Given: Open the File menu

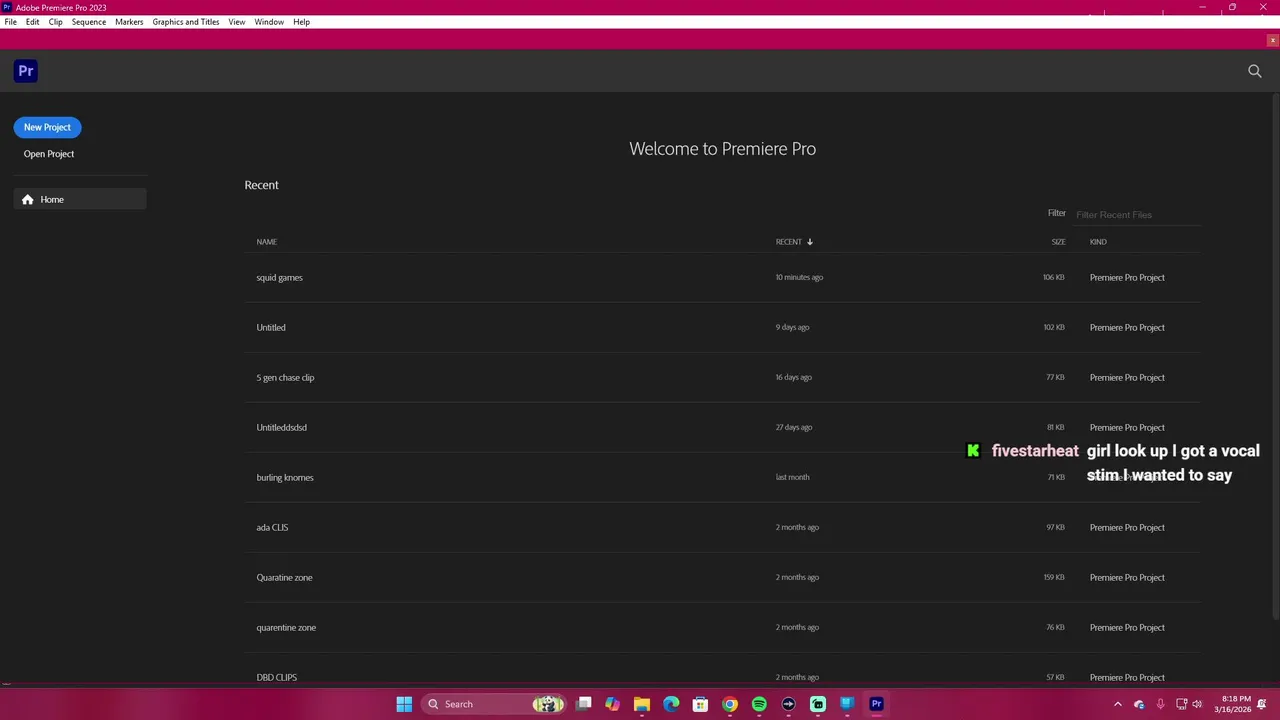Looking at the screenshot, I should pos(10,22).
